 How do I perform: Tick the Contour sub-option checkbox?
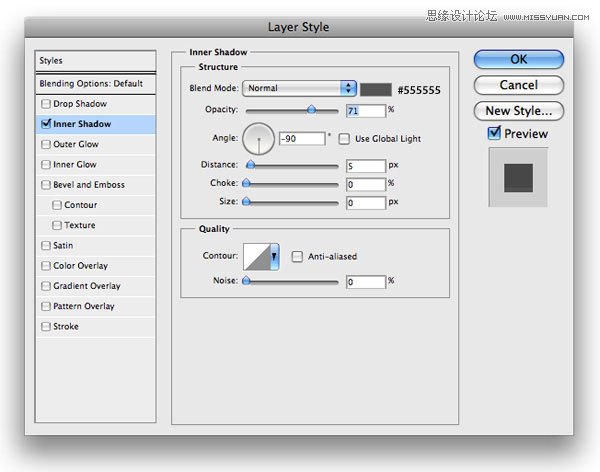[57, 205]
